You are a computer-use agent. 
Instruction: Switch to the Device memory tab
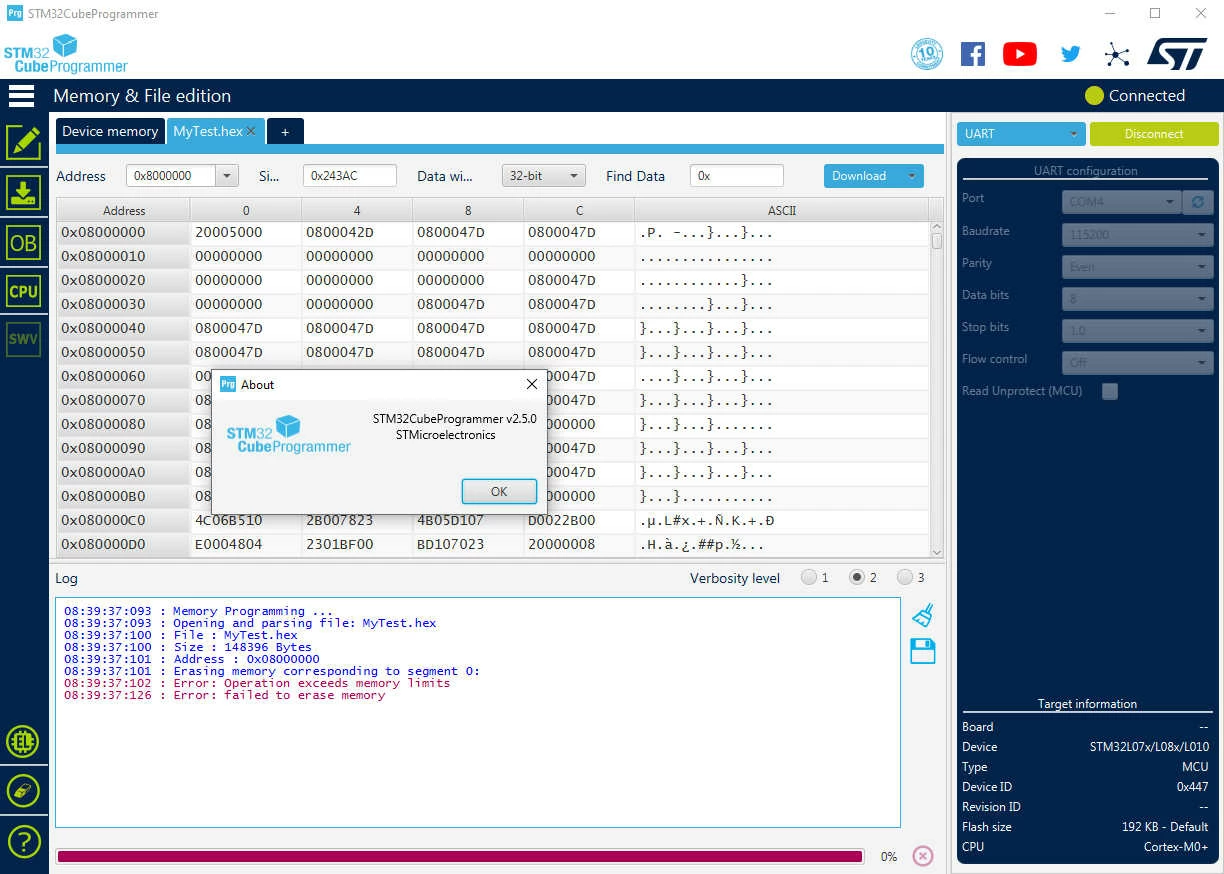[110, 131]
